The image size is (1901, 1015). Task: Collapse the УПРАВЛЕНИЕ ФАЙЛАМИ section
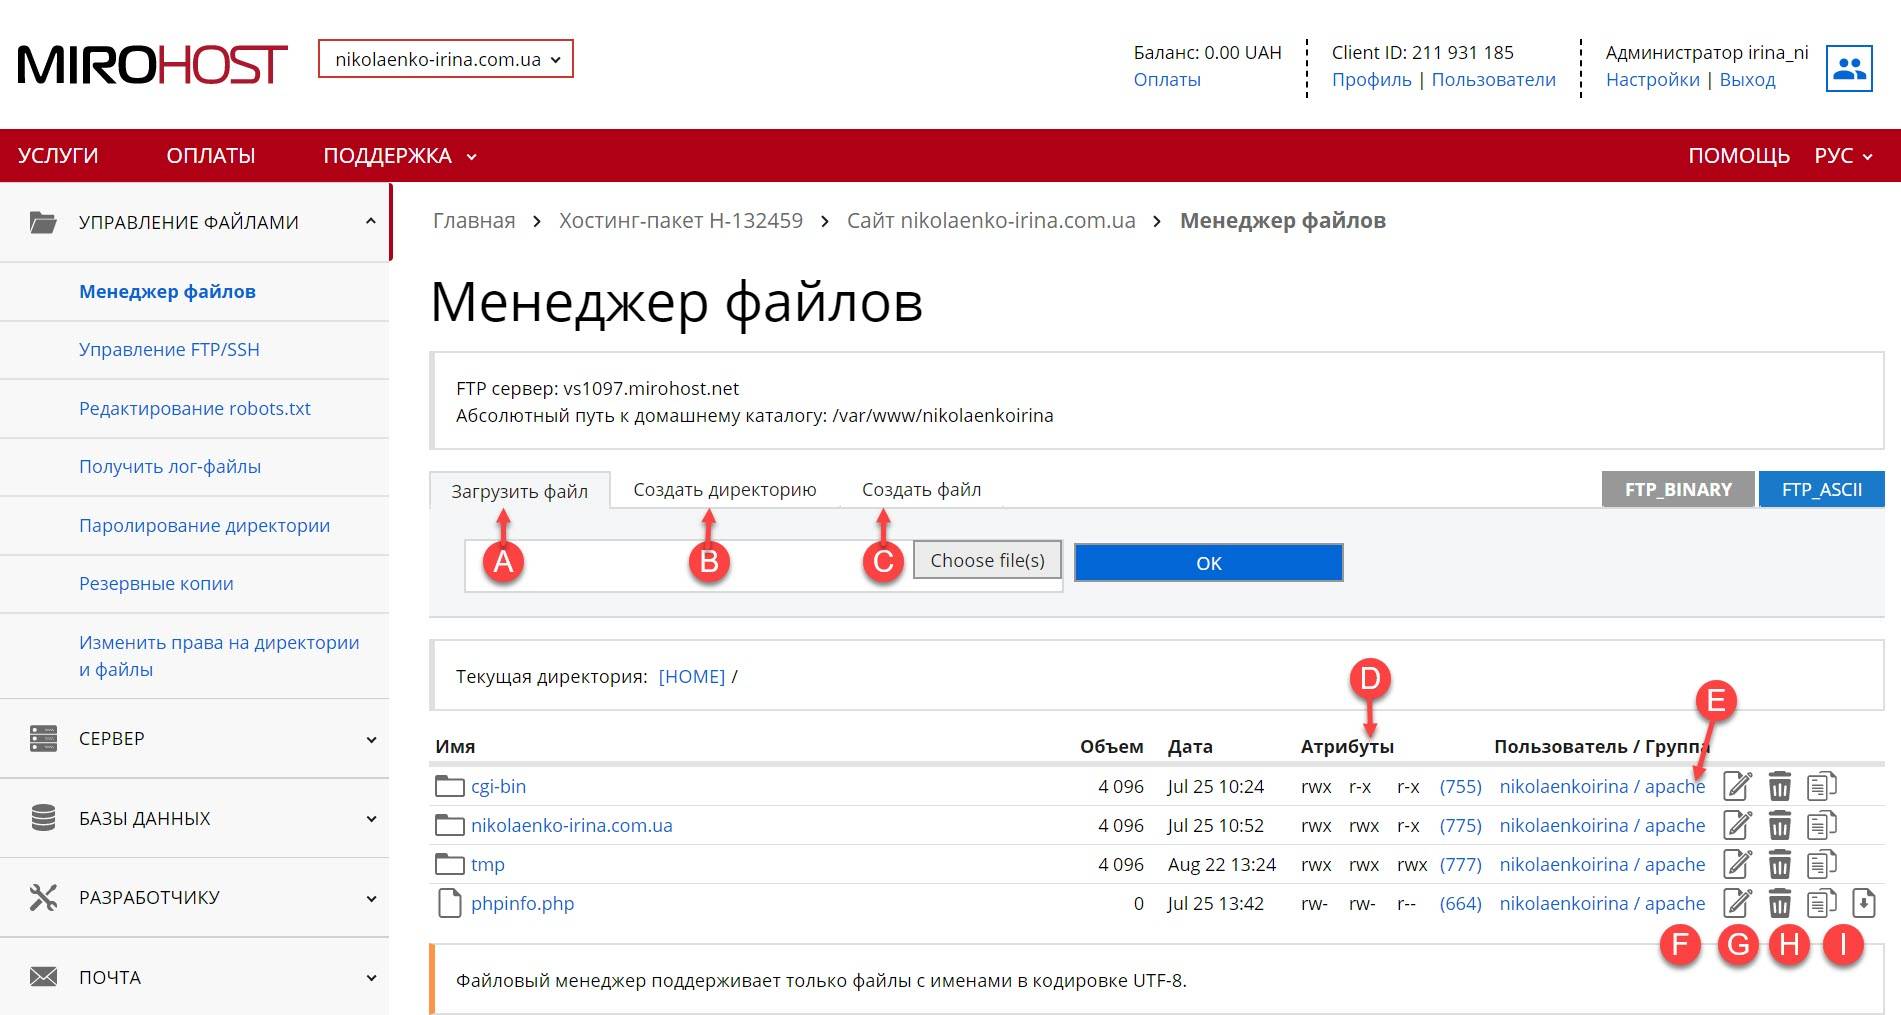click(x=195, y=222)
